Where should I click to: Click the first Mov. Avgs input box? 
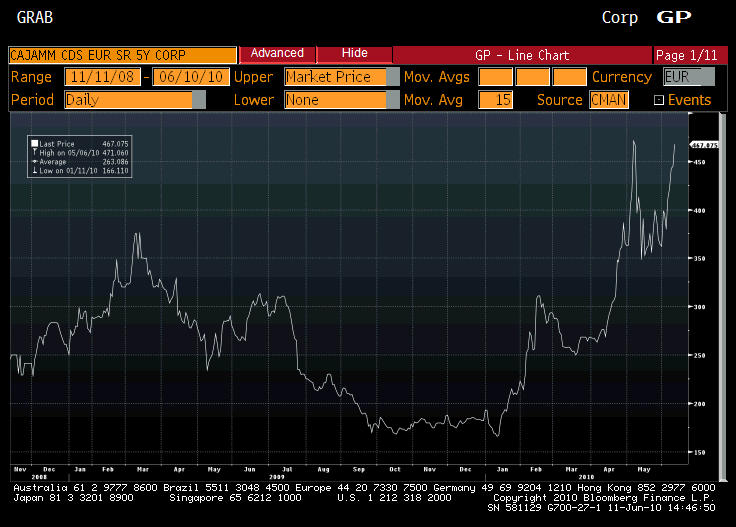pos(495,77)
